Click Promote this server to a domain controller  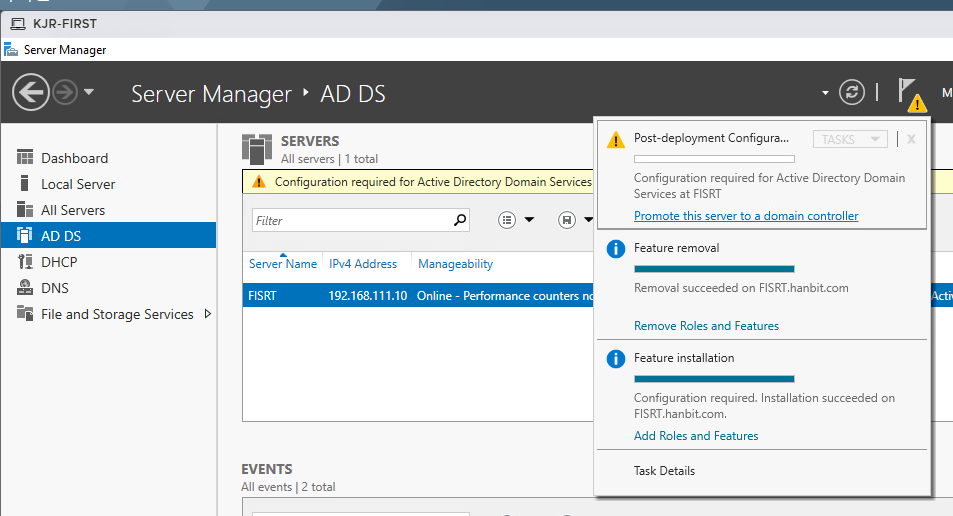pyautogui.click(x=746, y=216)
